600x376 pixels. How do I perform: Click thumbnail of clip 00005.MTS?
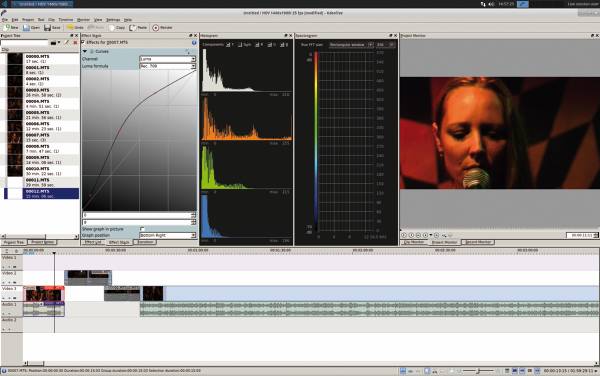click(15, 115)
